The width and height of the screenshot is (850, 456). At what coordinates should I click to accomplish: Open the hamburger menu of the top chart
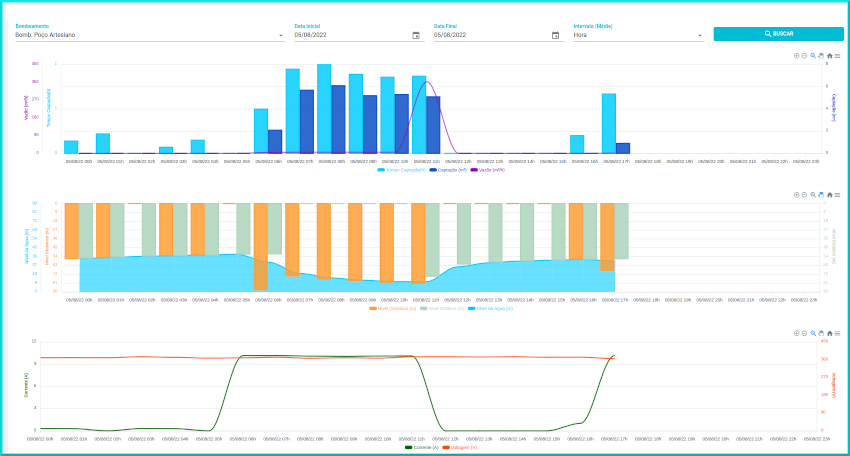[838, 56]
